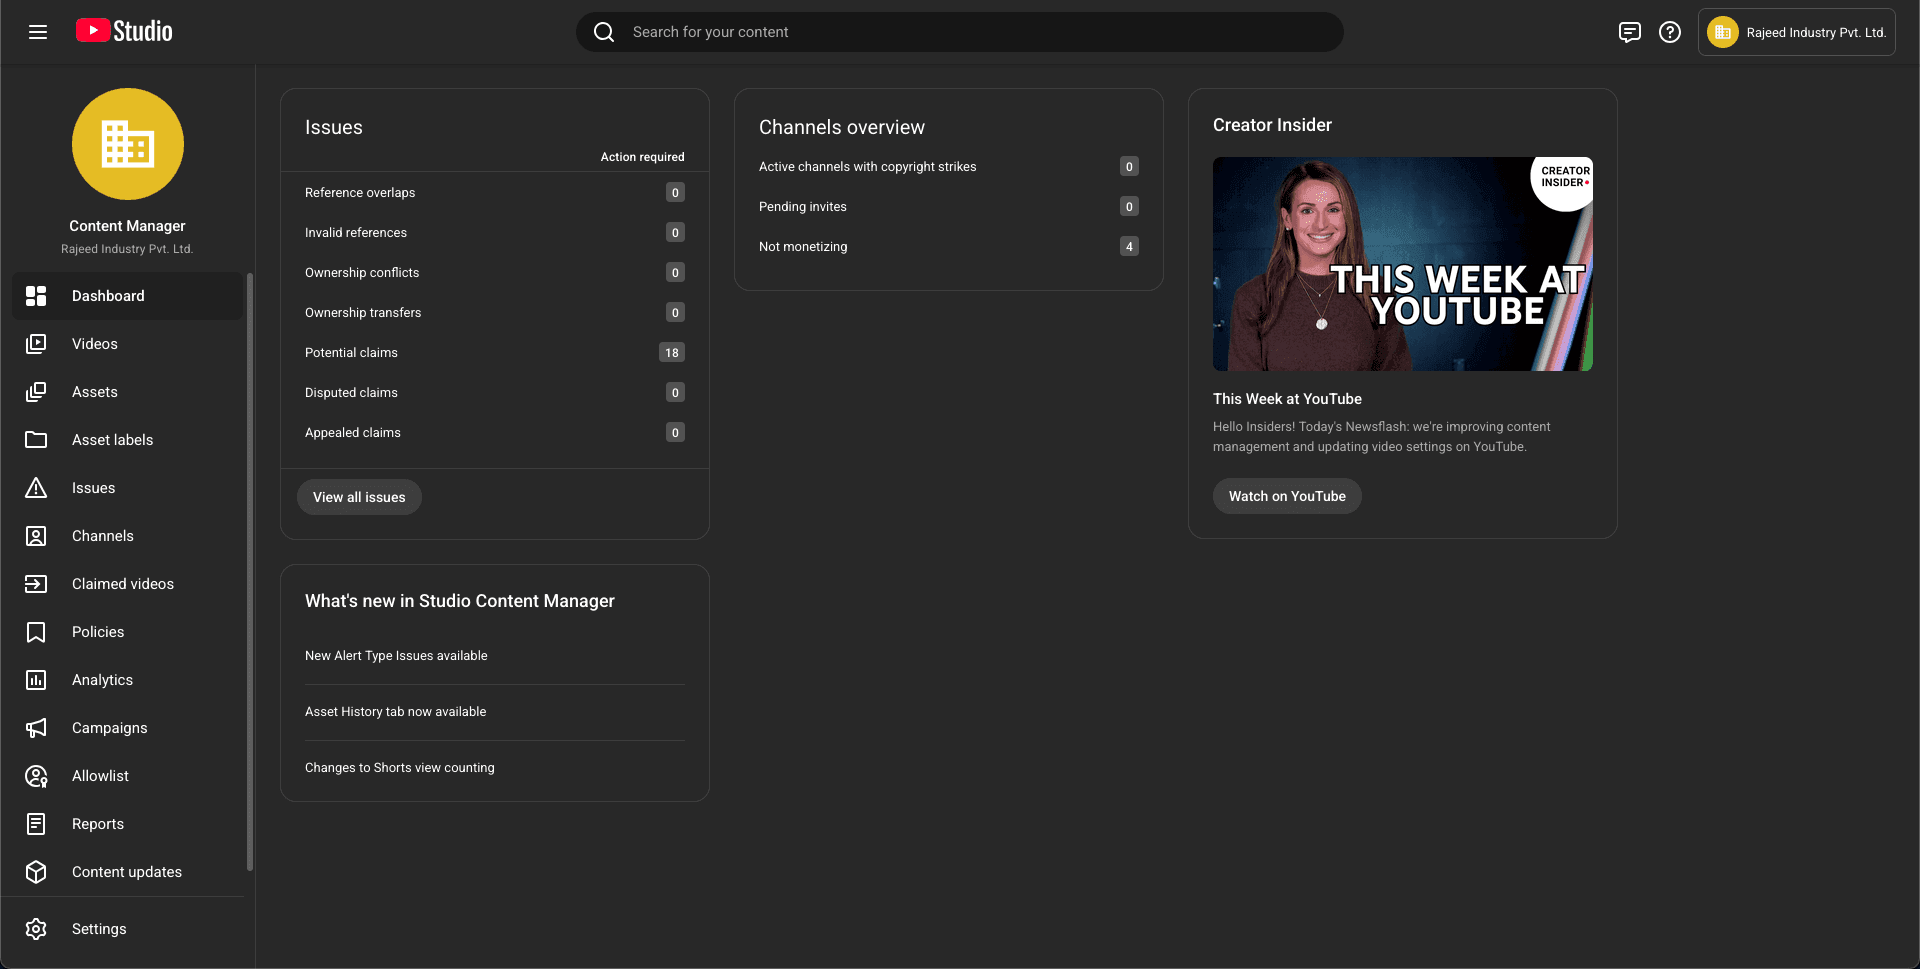Open Reports label in sidebar

coord(98,824)
